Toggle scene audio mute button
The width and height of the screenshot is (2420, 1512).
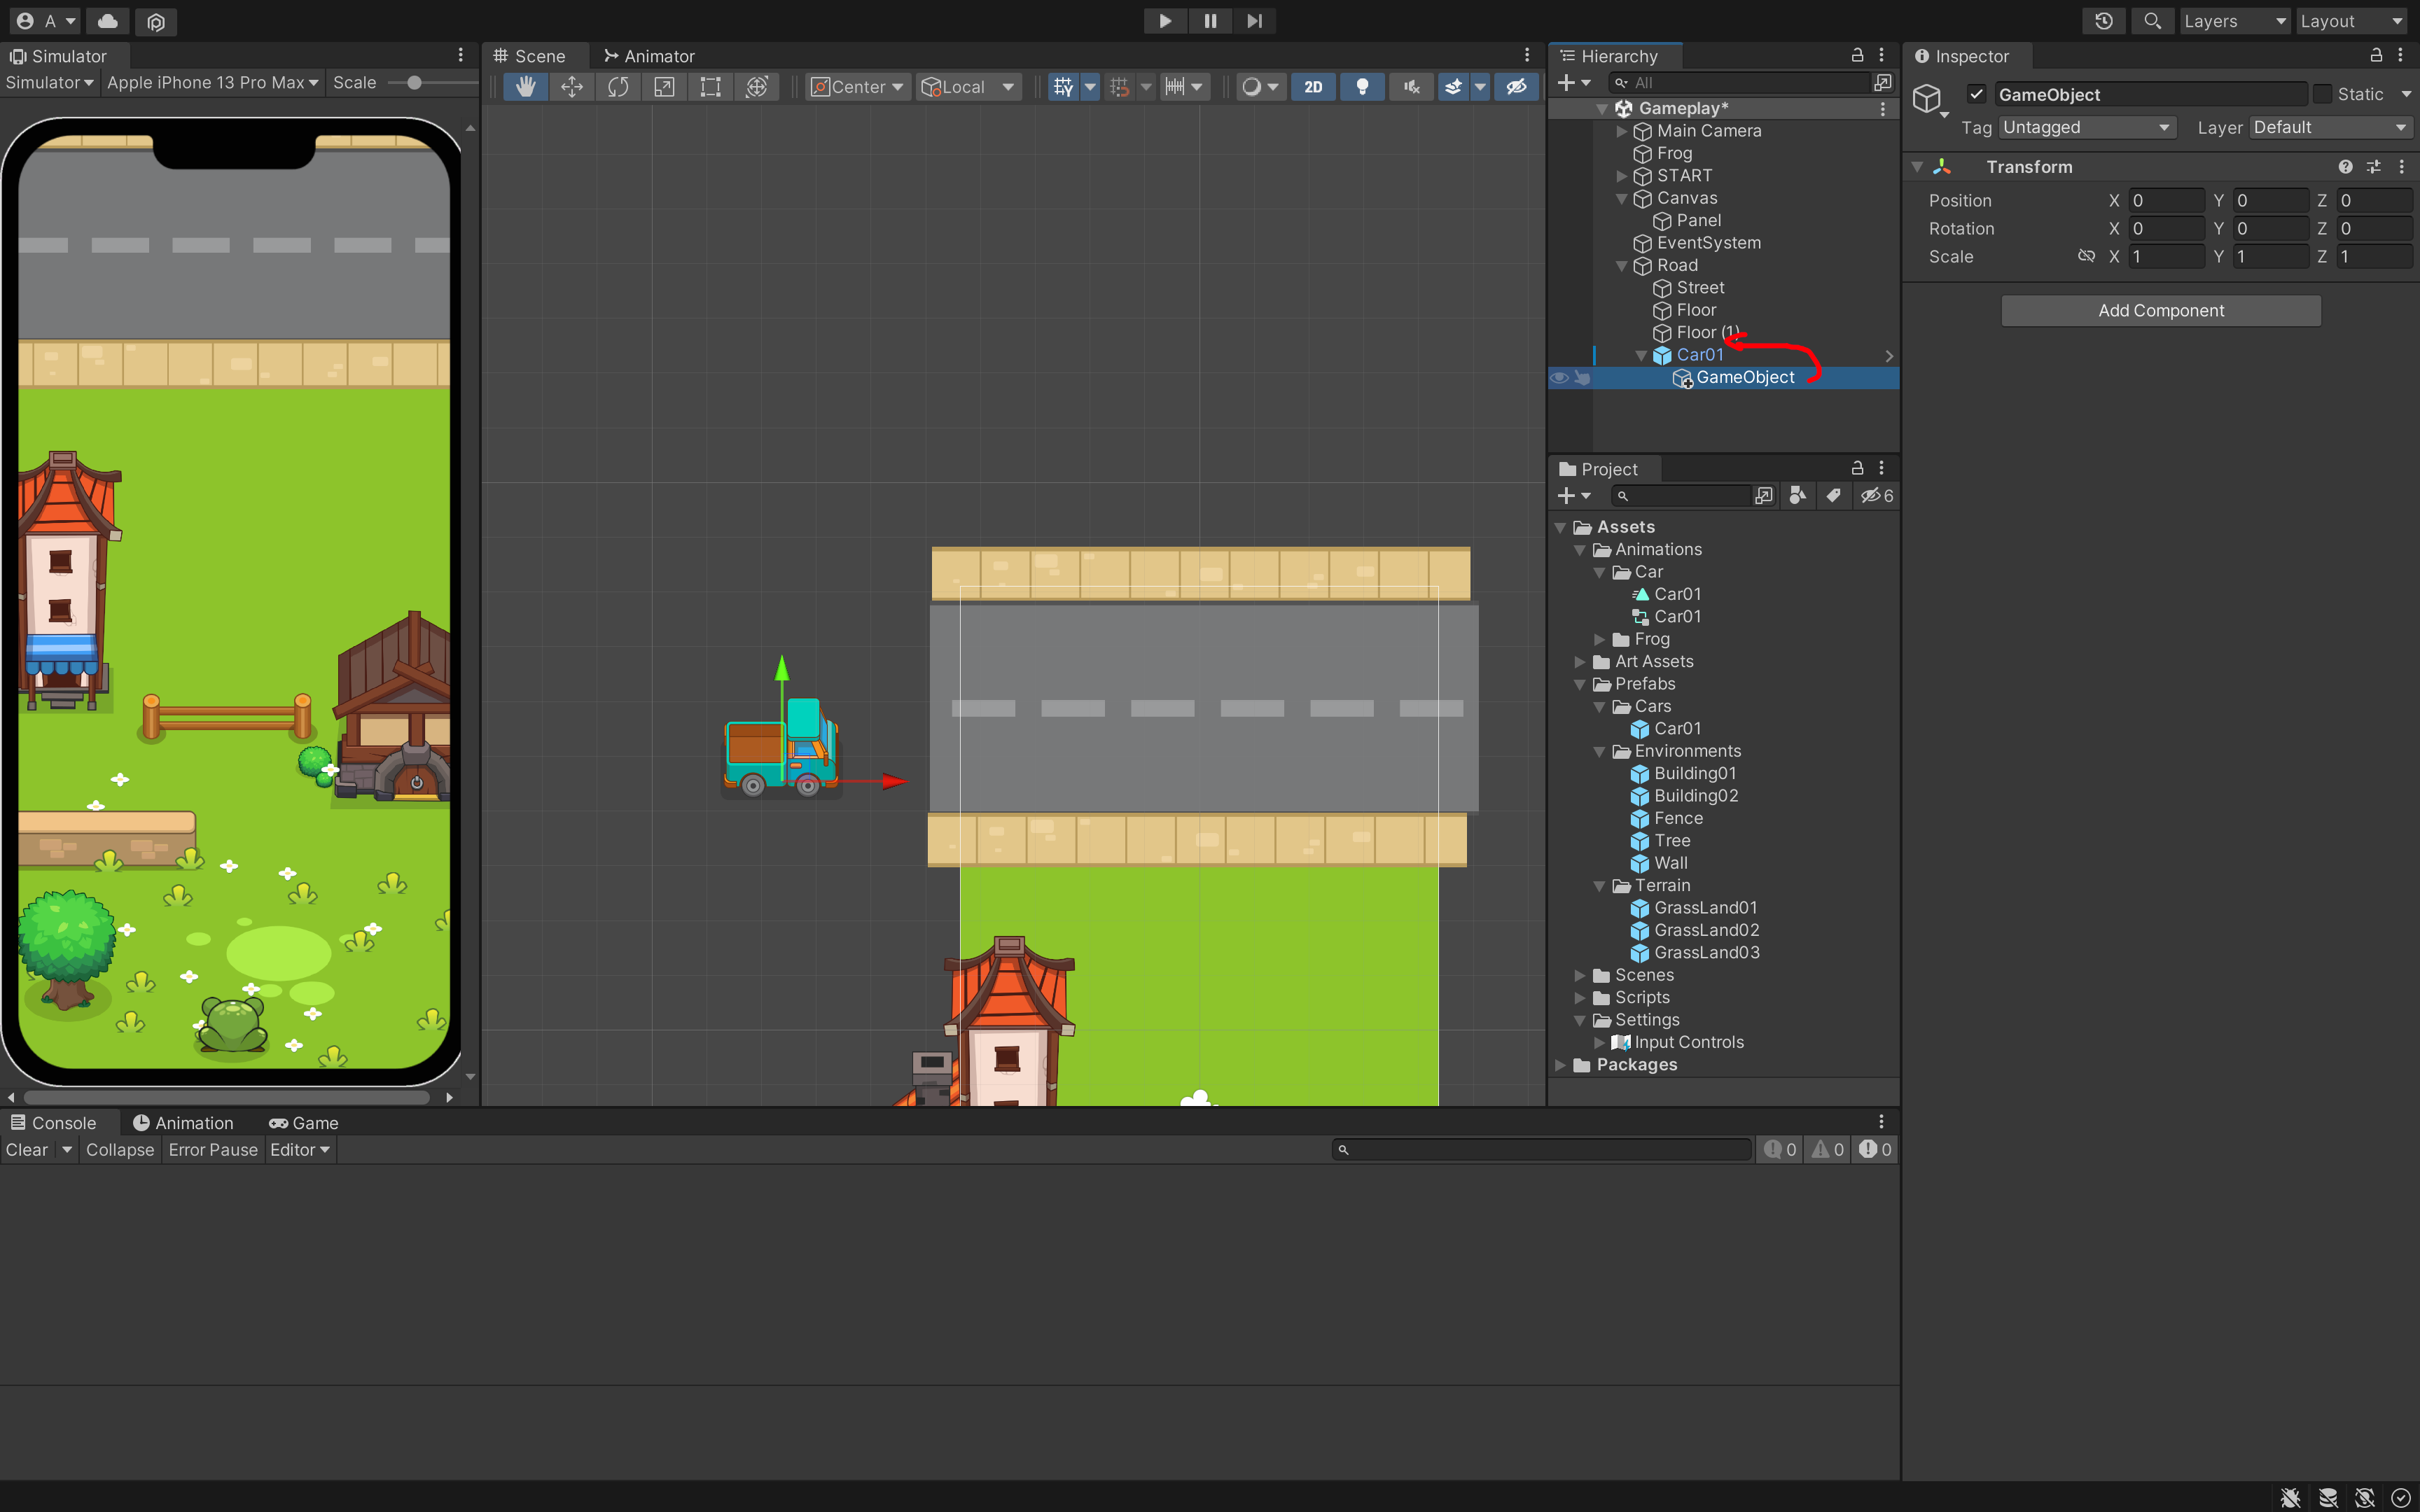tap(1411, 87)
